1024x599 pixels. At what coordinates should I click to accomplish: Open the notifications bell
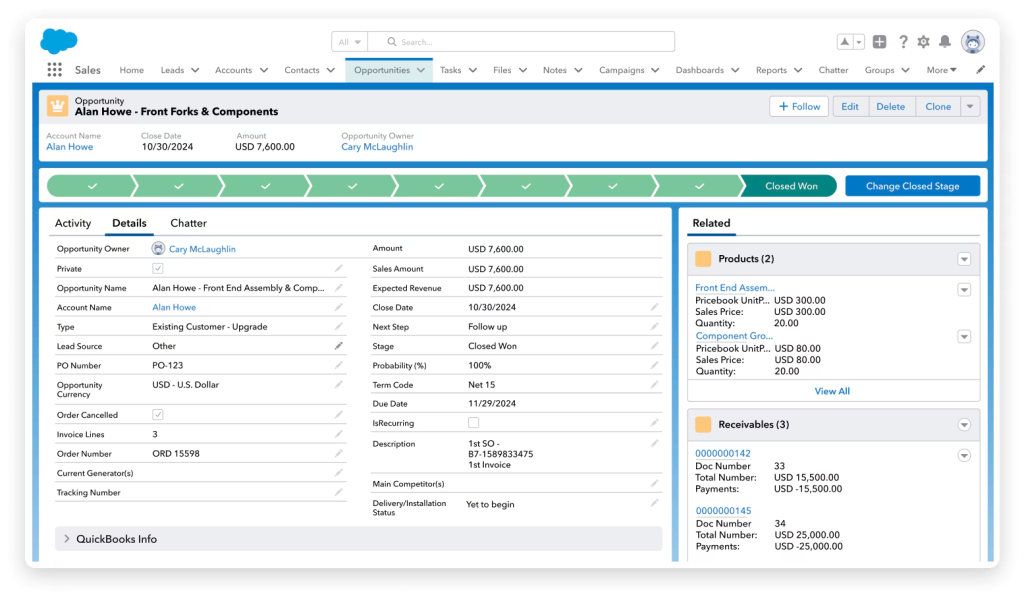(945, 42)
